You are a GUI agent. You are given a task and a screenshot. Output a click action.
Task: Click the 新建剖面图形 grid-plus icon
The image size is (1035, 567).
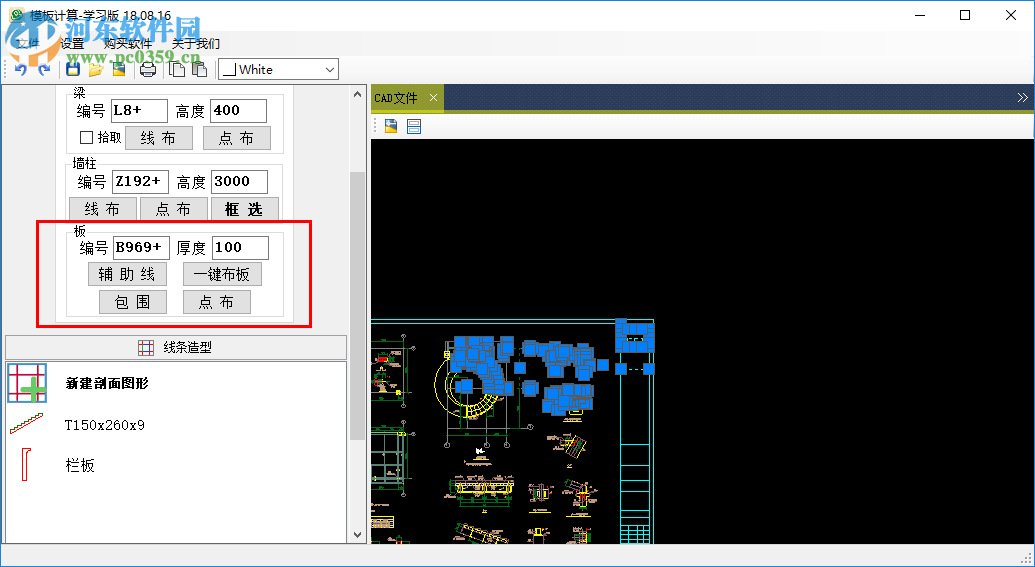pyautogui.click(x=27, y=384)
